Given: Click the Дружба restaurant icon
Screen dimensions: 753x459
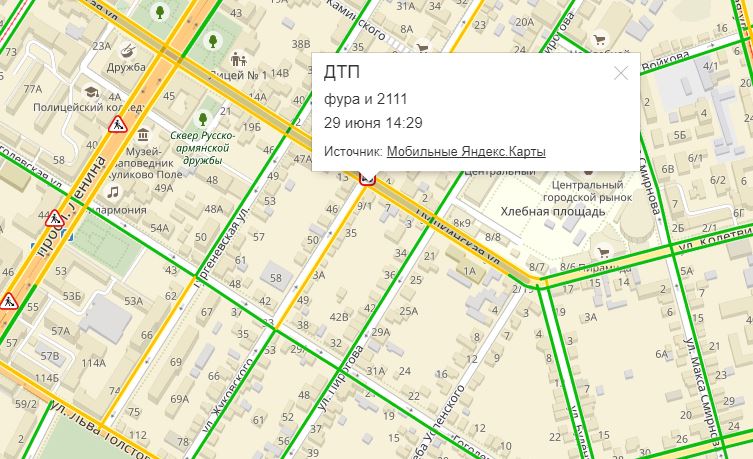Looking at the screenshot, I should (x=127, y=51).
